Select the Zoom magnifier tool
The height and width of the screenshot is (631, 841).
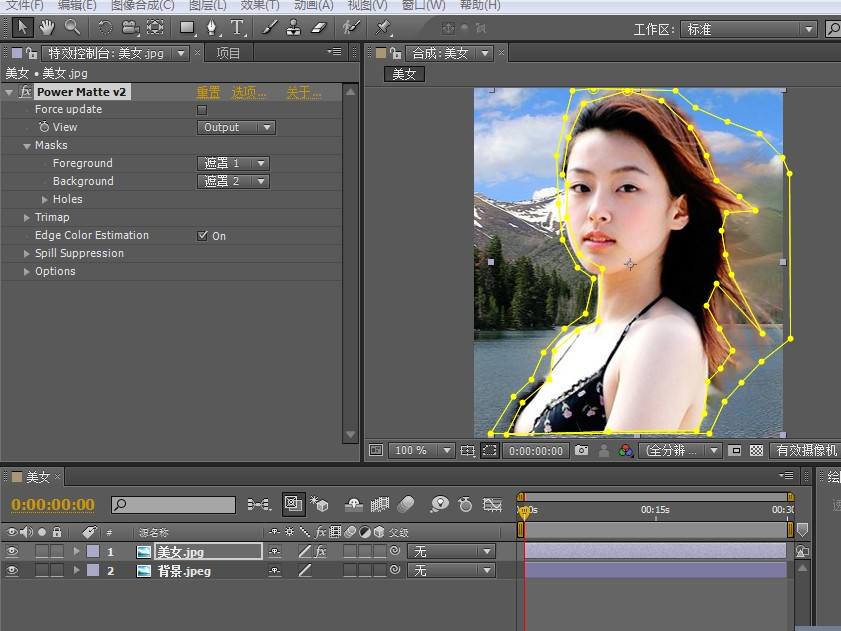(x=72, y=27)
